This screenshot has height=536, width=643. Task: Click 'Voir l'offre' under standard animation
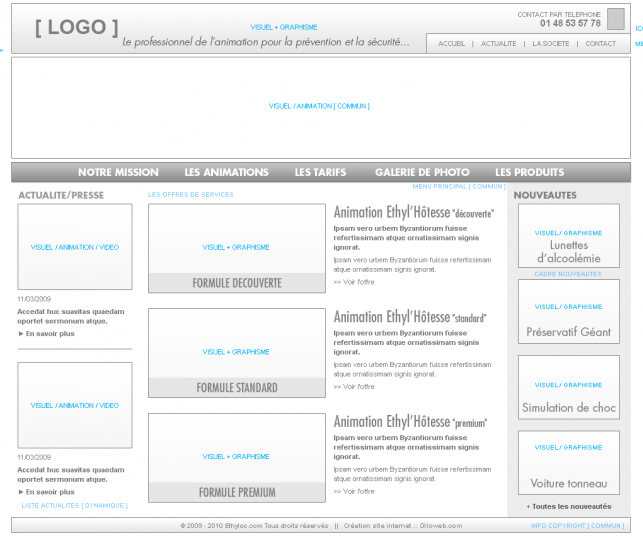pos(354,387)
